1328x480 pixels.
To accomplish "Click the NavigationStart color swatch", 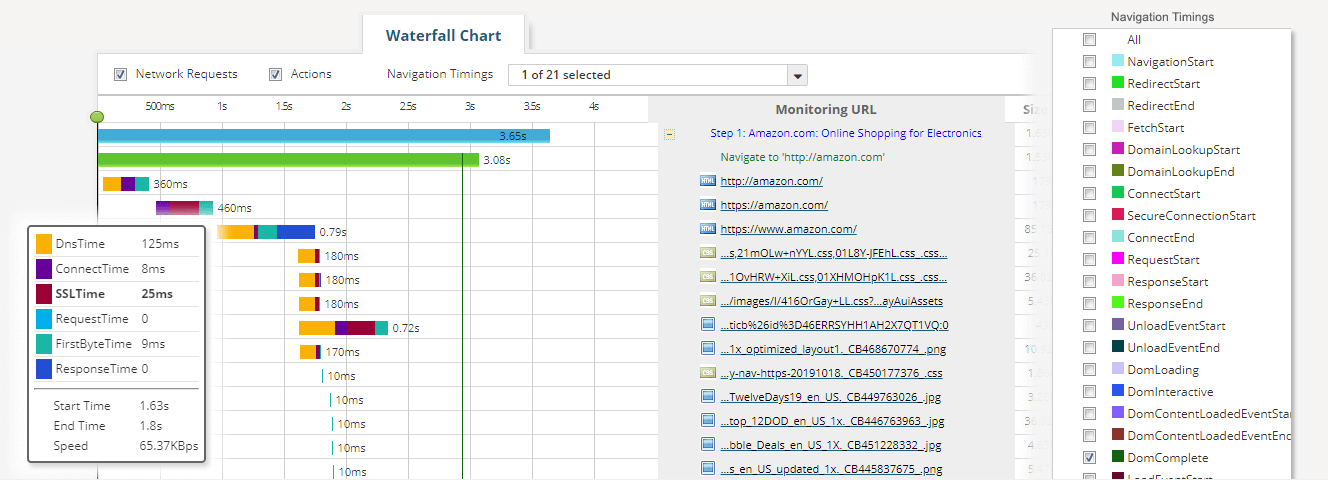I will [x=1118, y=62].
